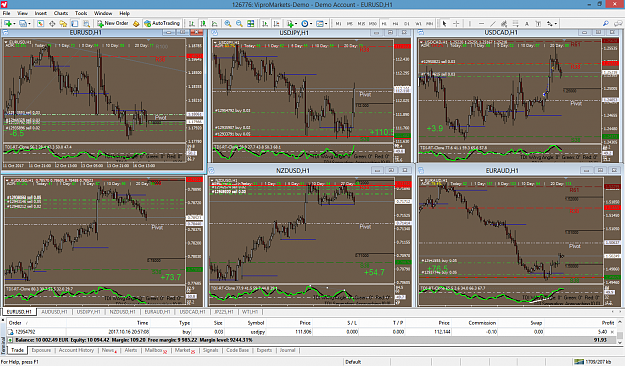625x366 pixels.
Task: Click the Default profile in status bar
Action: (353, 362)
